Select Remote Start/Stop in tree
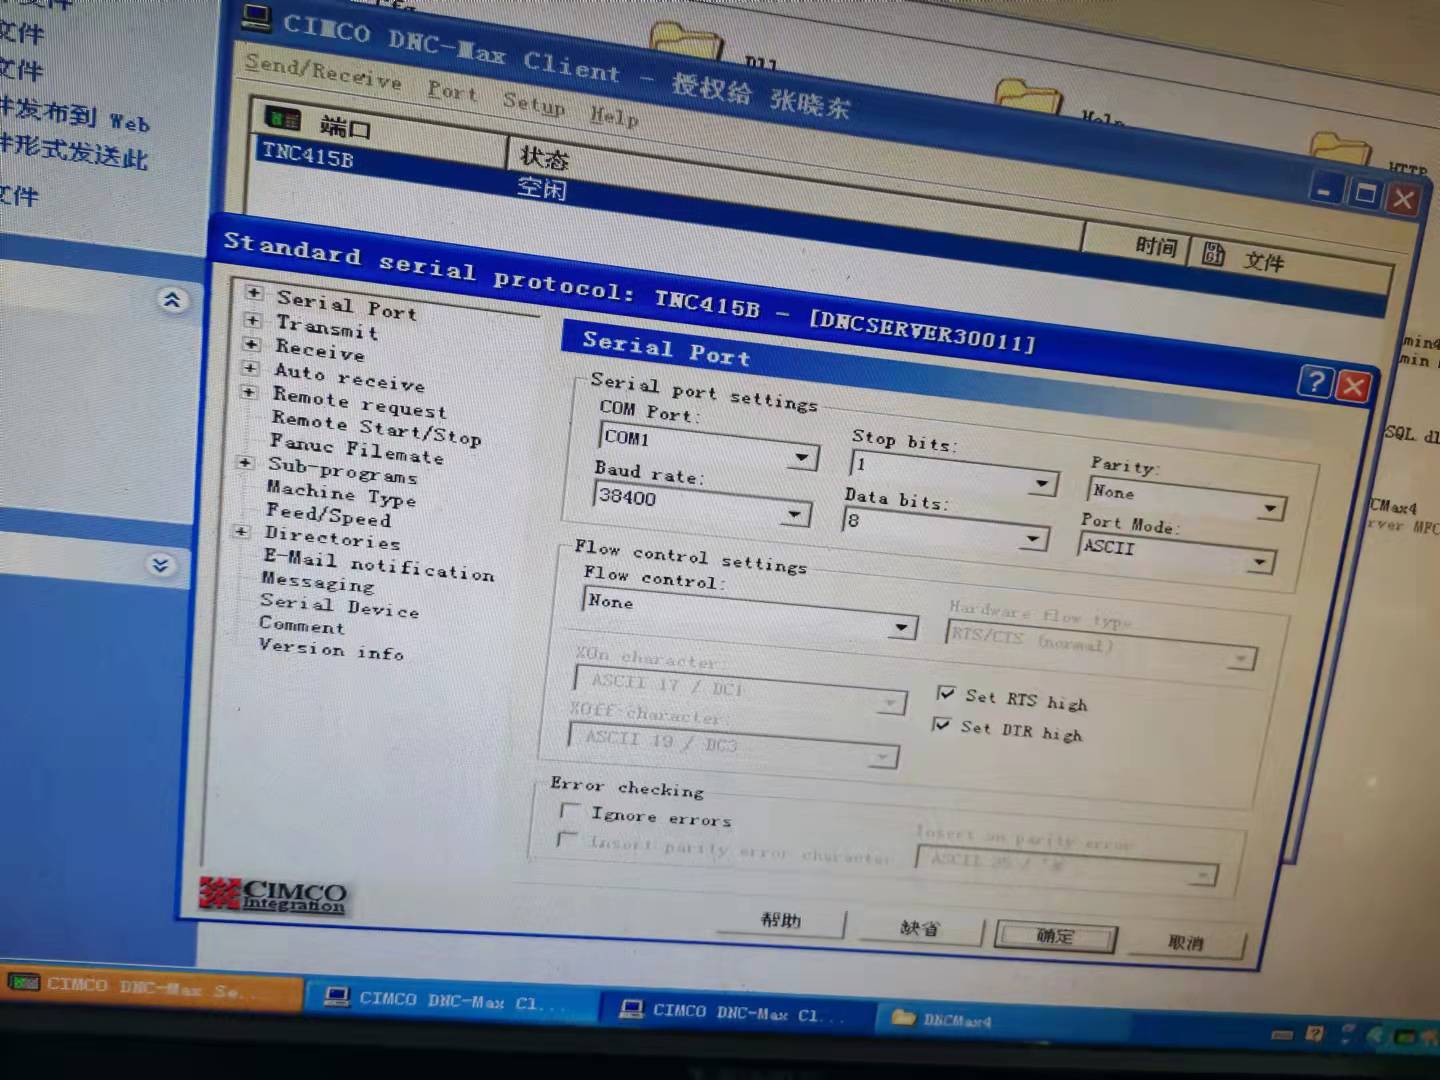The width and height of the screenshot is (1440, 1080). (x=376, y=428)
